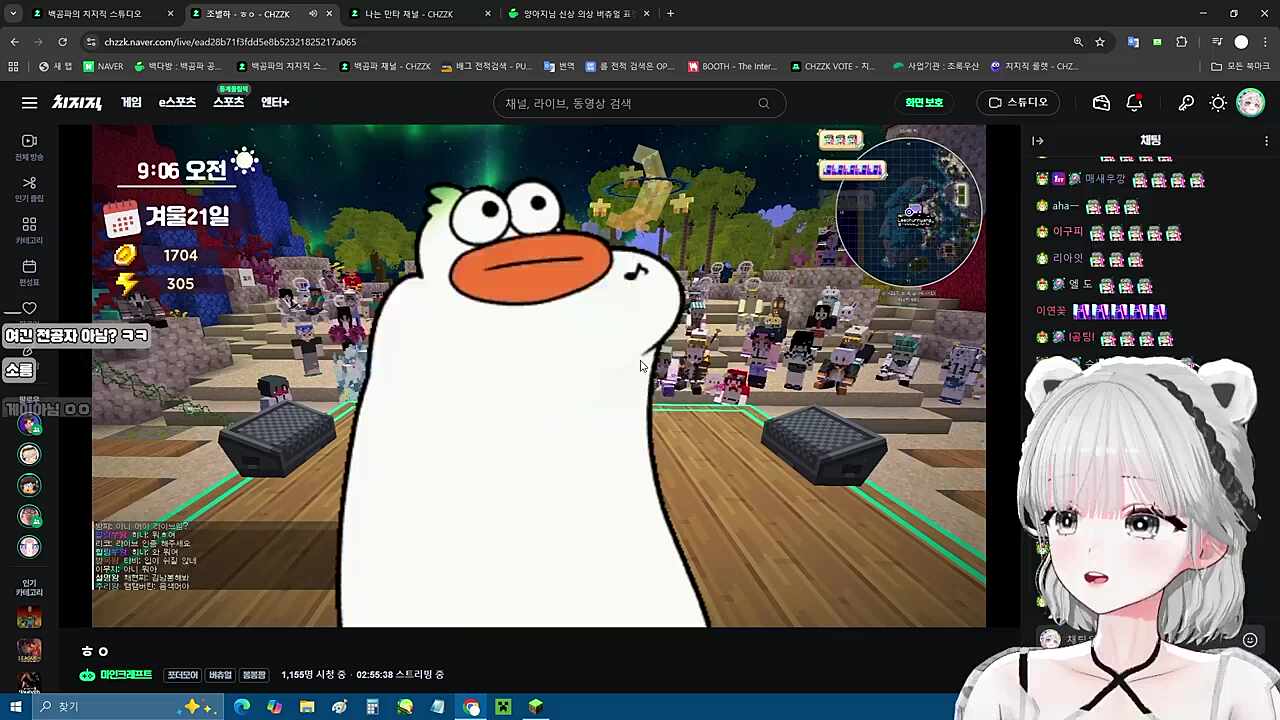Open the hamburger sidebar menu
Viewport: 1280px width, 720px height.
(x=29, y=103)
